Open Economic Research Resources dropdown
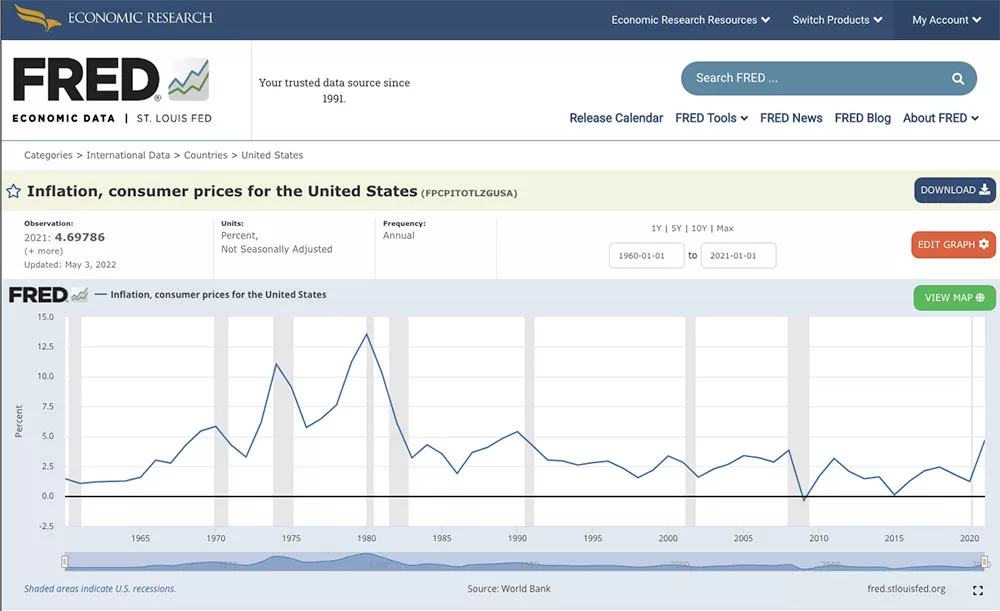Screen dimensions: 1000x611 pyautogui.click(x=690, y=20)
